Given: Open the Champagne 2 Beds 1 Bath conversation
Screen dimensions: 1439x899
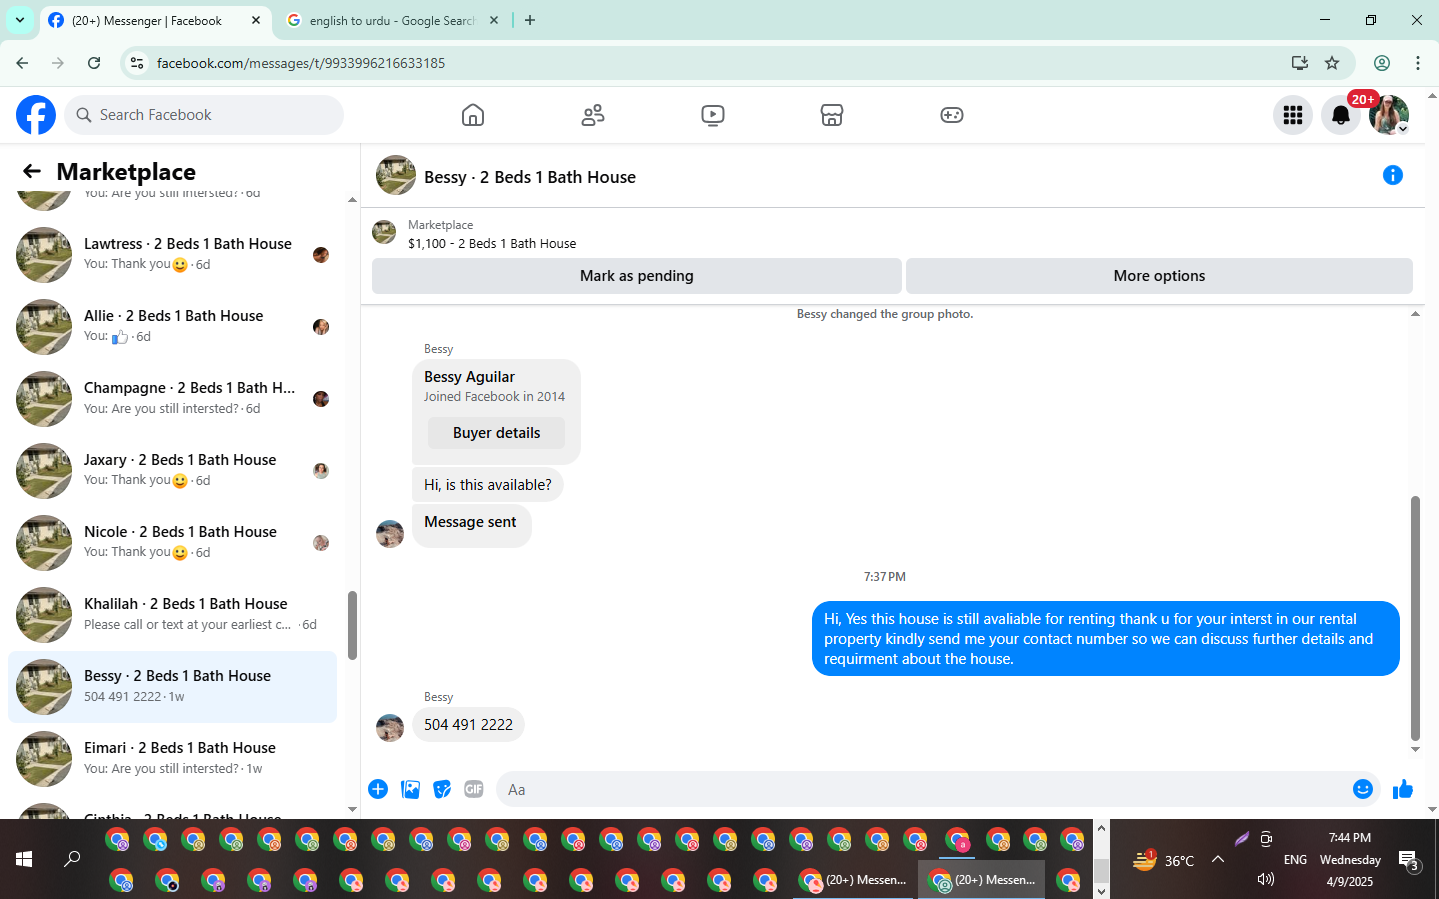Looking at the screenshot, I should point(172,398).
